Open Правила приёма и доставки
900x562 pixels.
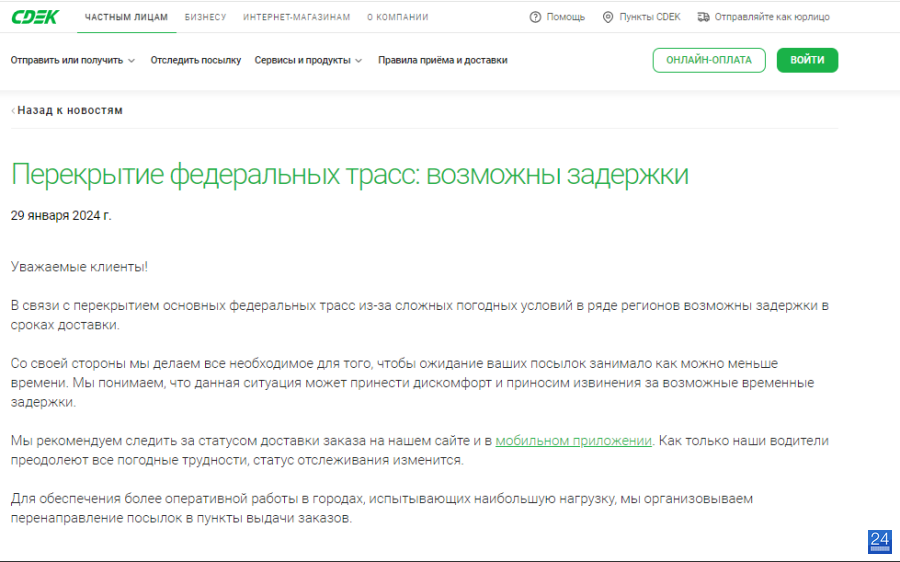443,60
